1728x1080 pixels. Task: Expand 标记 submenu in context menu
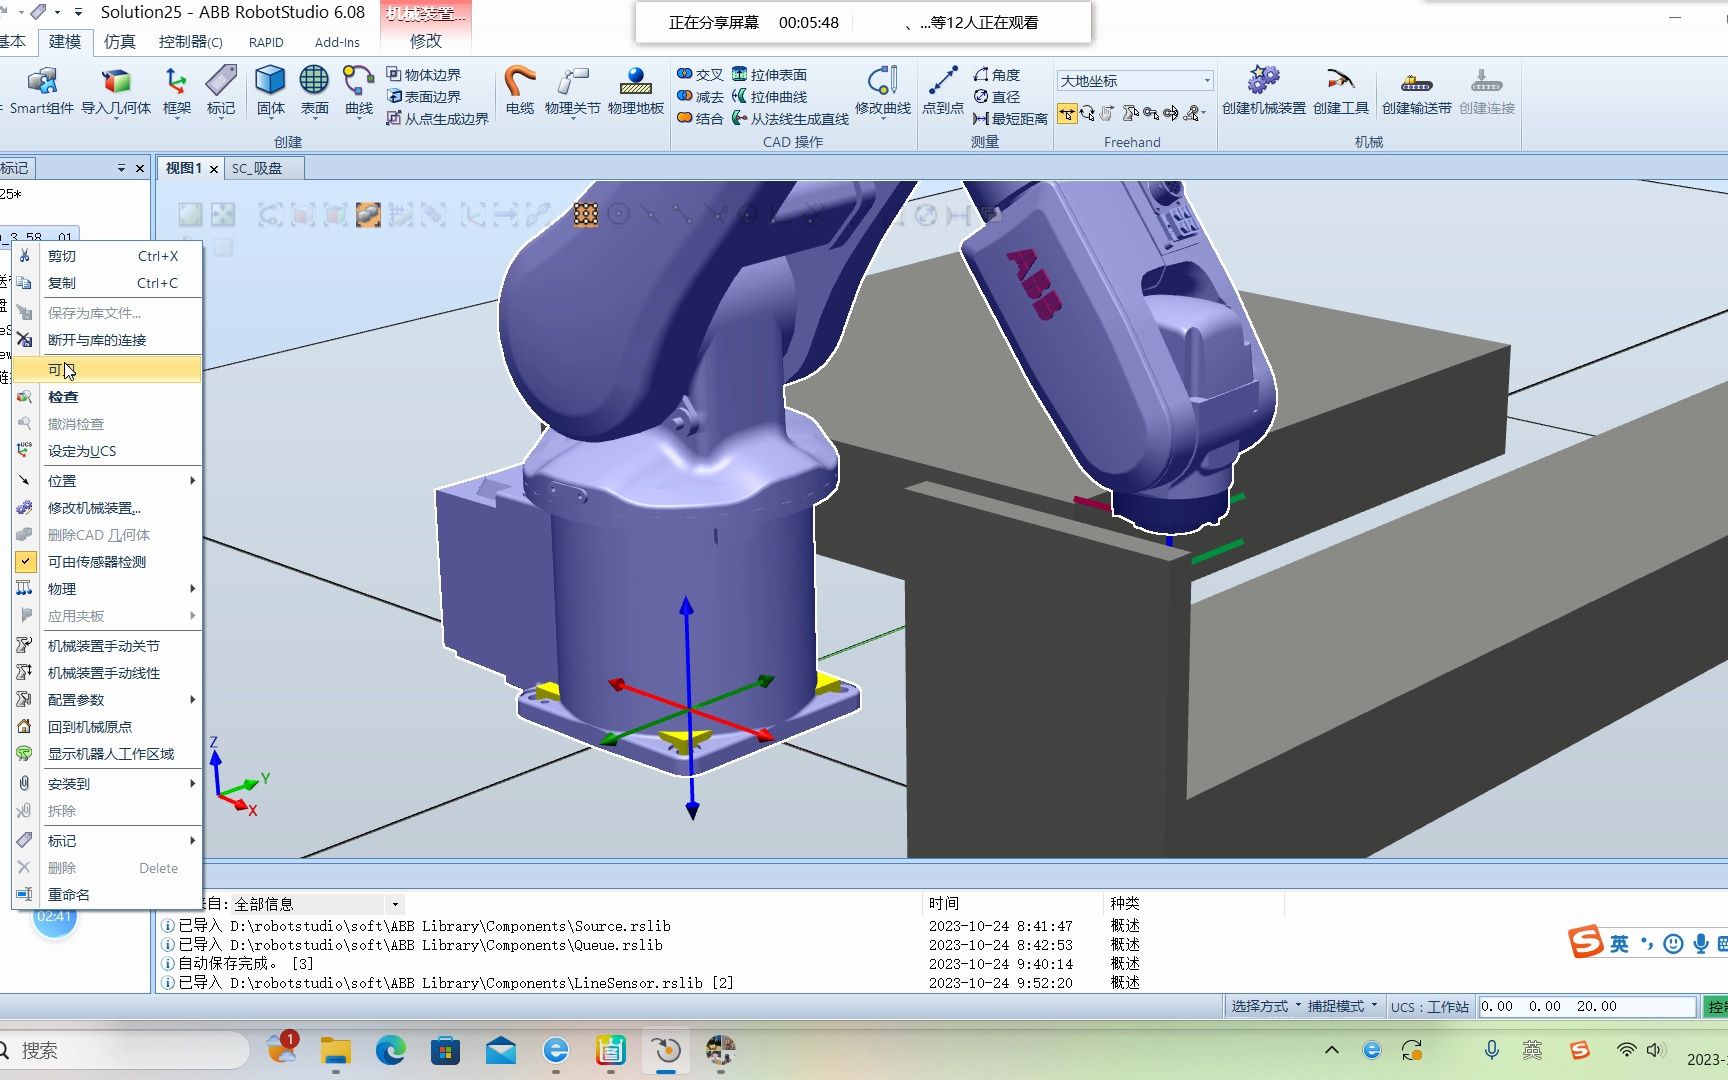click(x=108, y=841)
